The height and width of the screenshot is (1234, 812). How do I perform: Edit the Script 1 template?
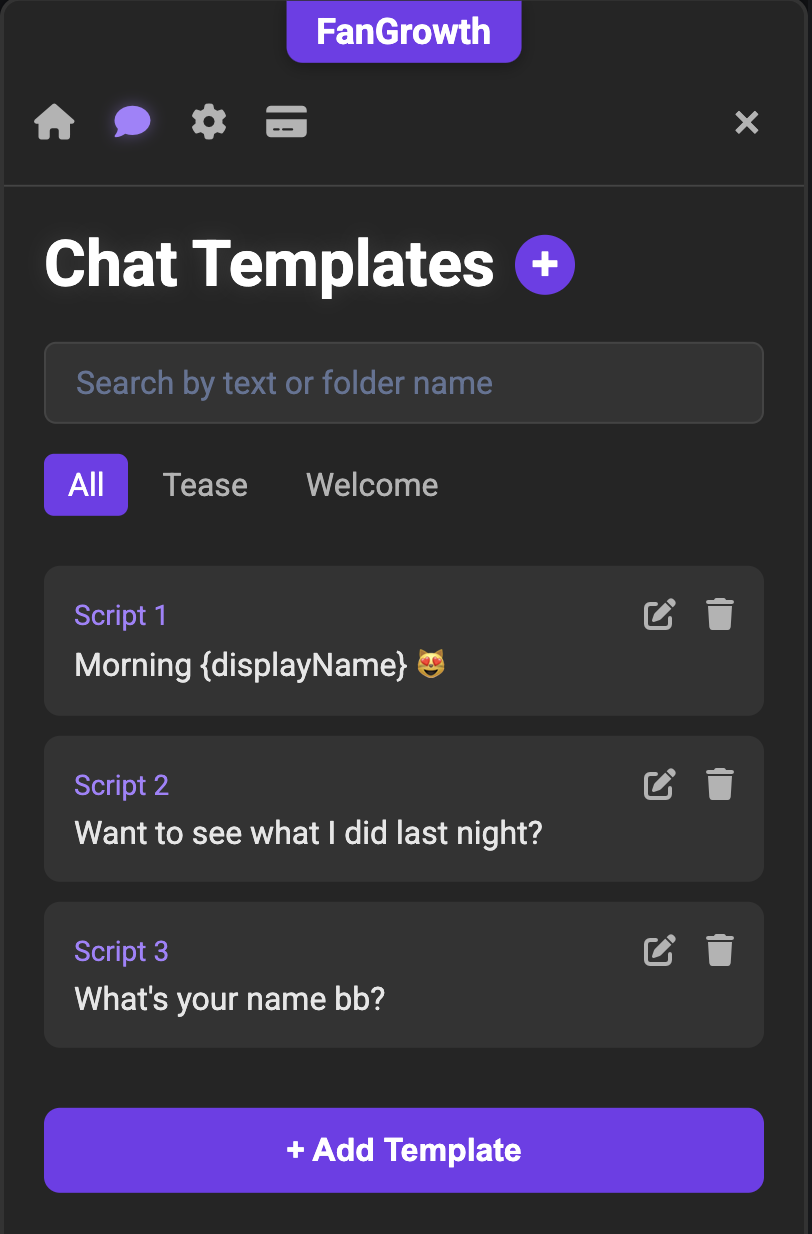pyautogui.click(x=659, y=614)
